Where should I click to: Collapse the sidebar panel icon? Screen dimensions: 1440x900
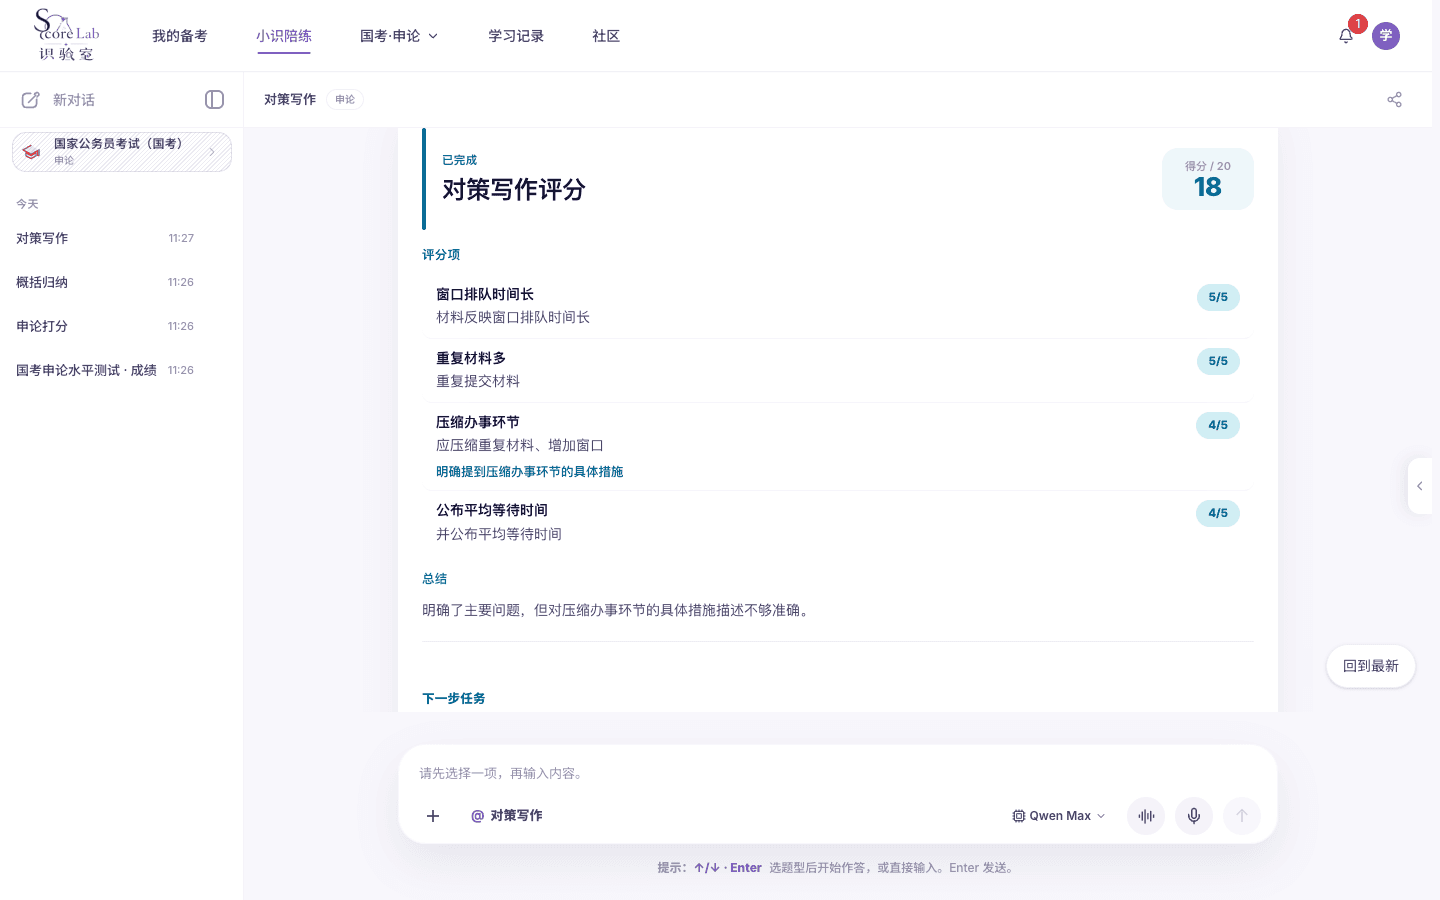tap(214, 99)
